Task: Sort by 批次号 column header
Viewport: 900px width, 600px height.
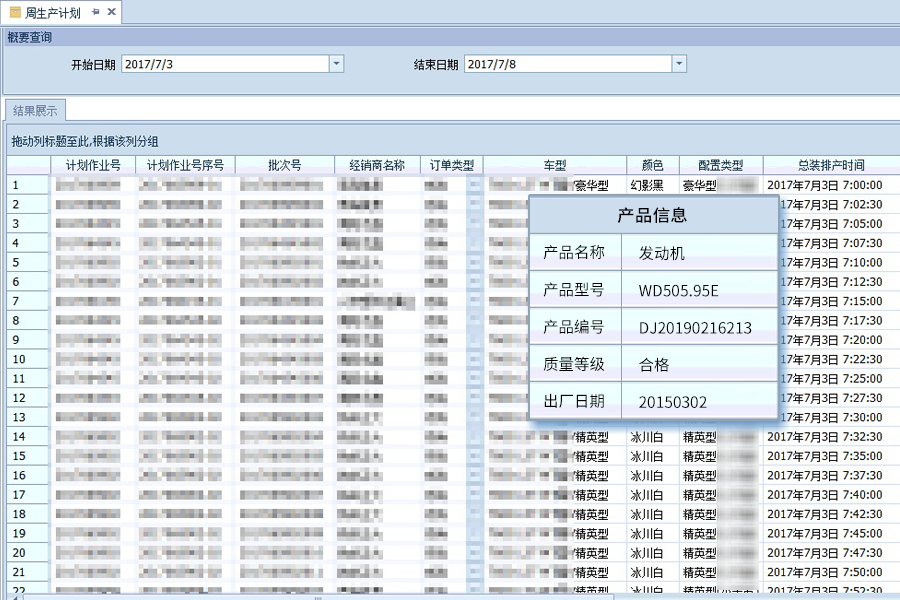Action: tap(285, 165)
